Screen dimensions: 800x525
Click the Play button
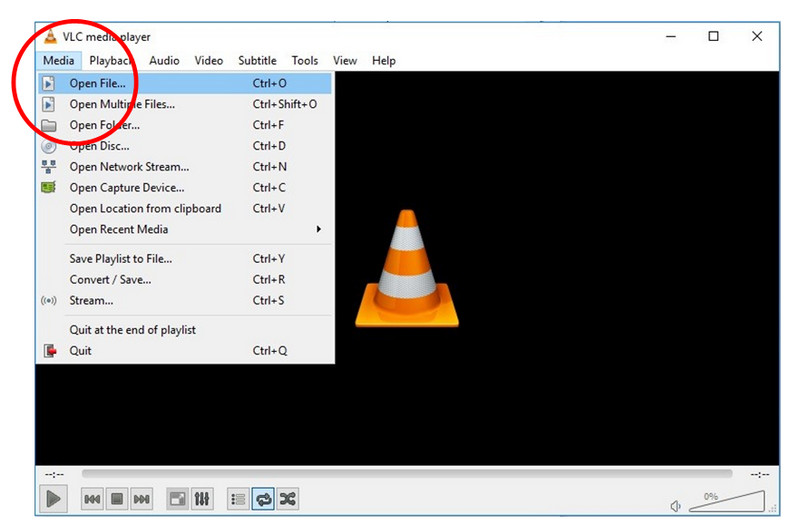tap(54, 498)
